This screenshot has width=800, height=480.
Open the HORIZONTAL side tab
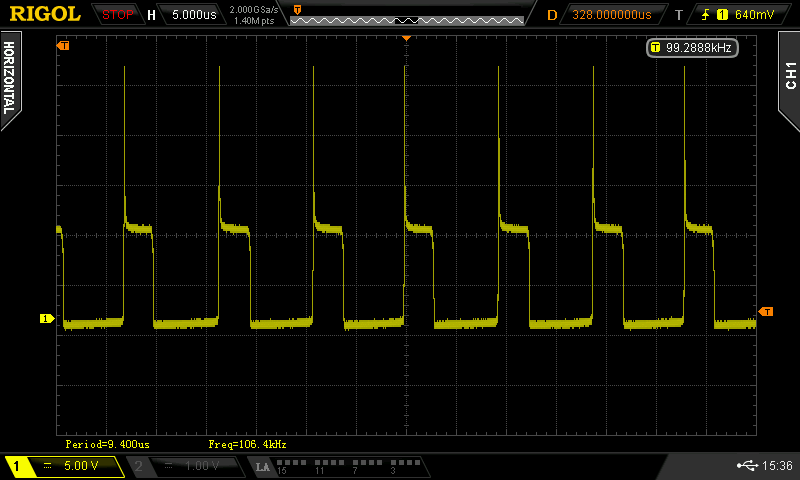tap(10, 78)
